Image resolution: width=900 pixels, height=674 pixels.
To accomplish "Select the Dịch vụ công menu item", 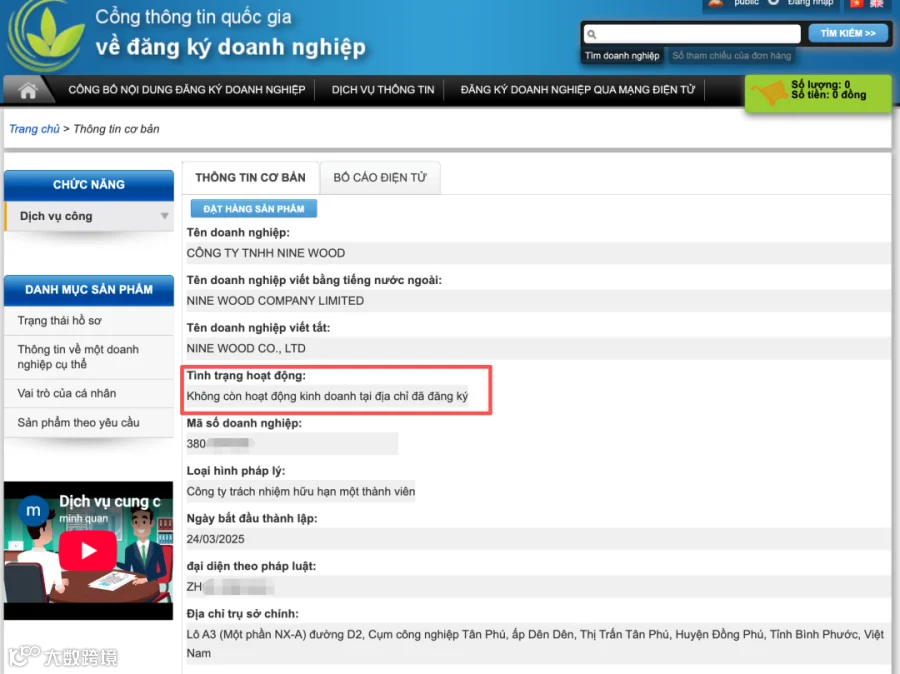I will pyautogui.click(x=89, y=216).
